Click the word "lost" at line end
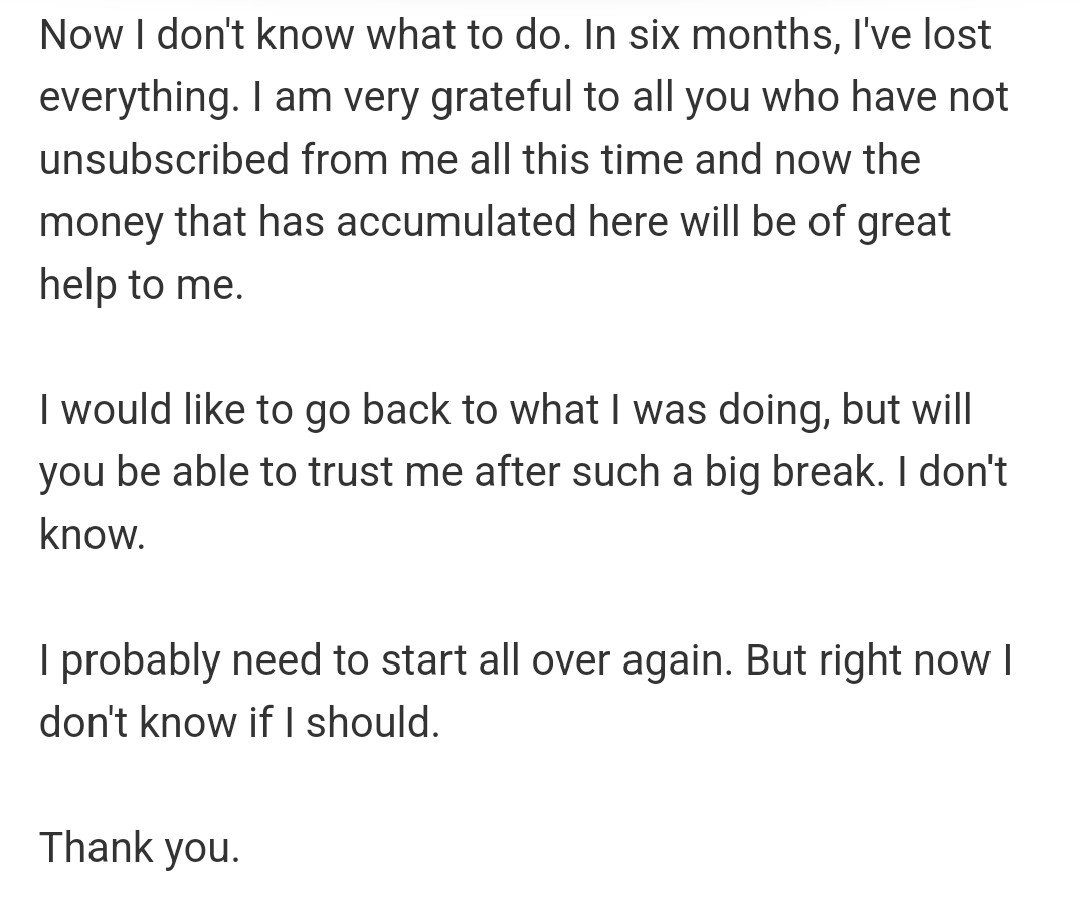The width and height of the screenshot is (1080, 915). 957,34
